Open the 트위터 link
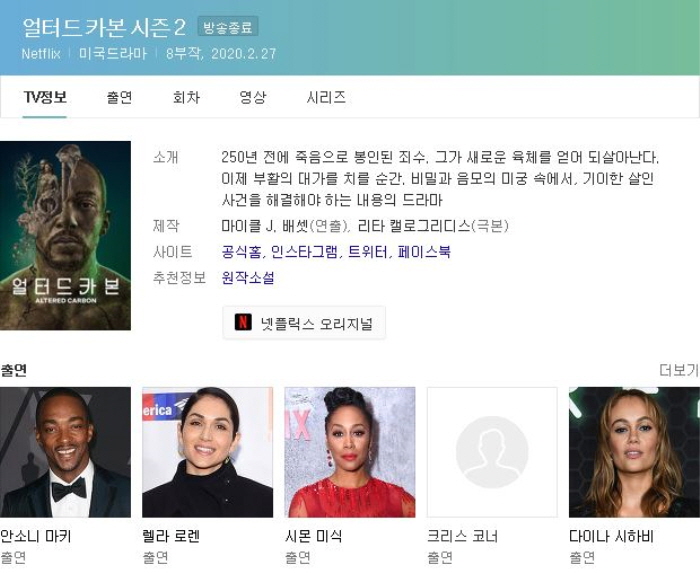Screen dimensions: 700x573 [x=368, y=252]
